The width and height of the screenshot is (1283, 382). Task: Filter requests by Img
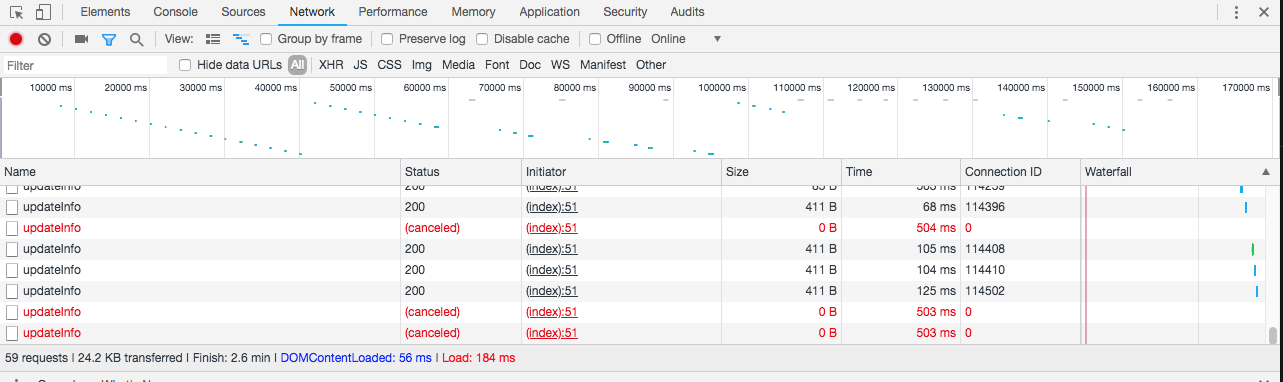pos(422,65)
